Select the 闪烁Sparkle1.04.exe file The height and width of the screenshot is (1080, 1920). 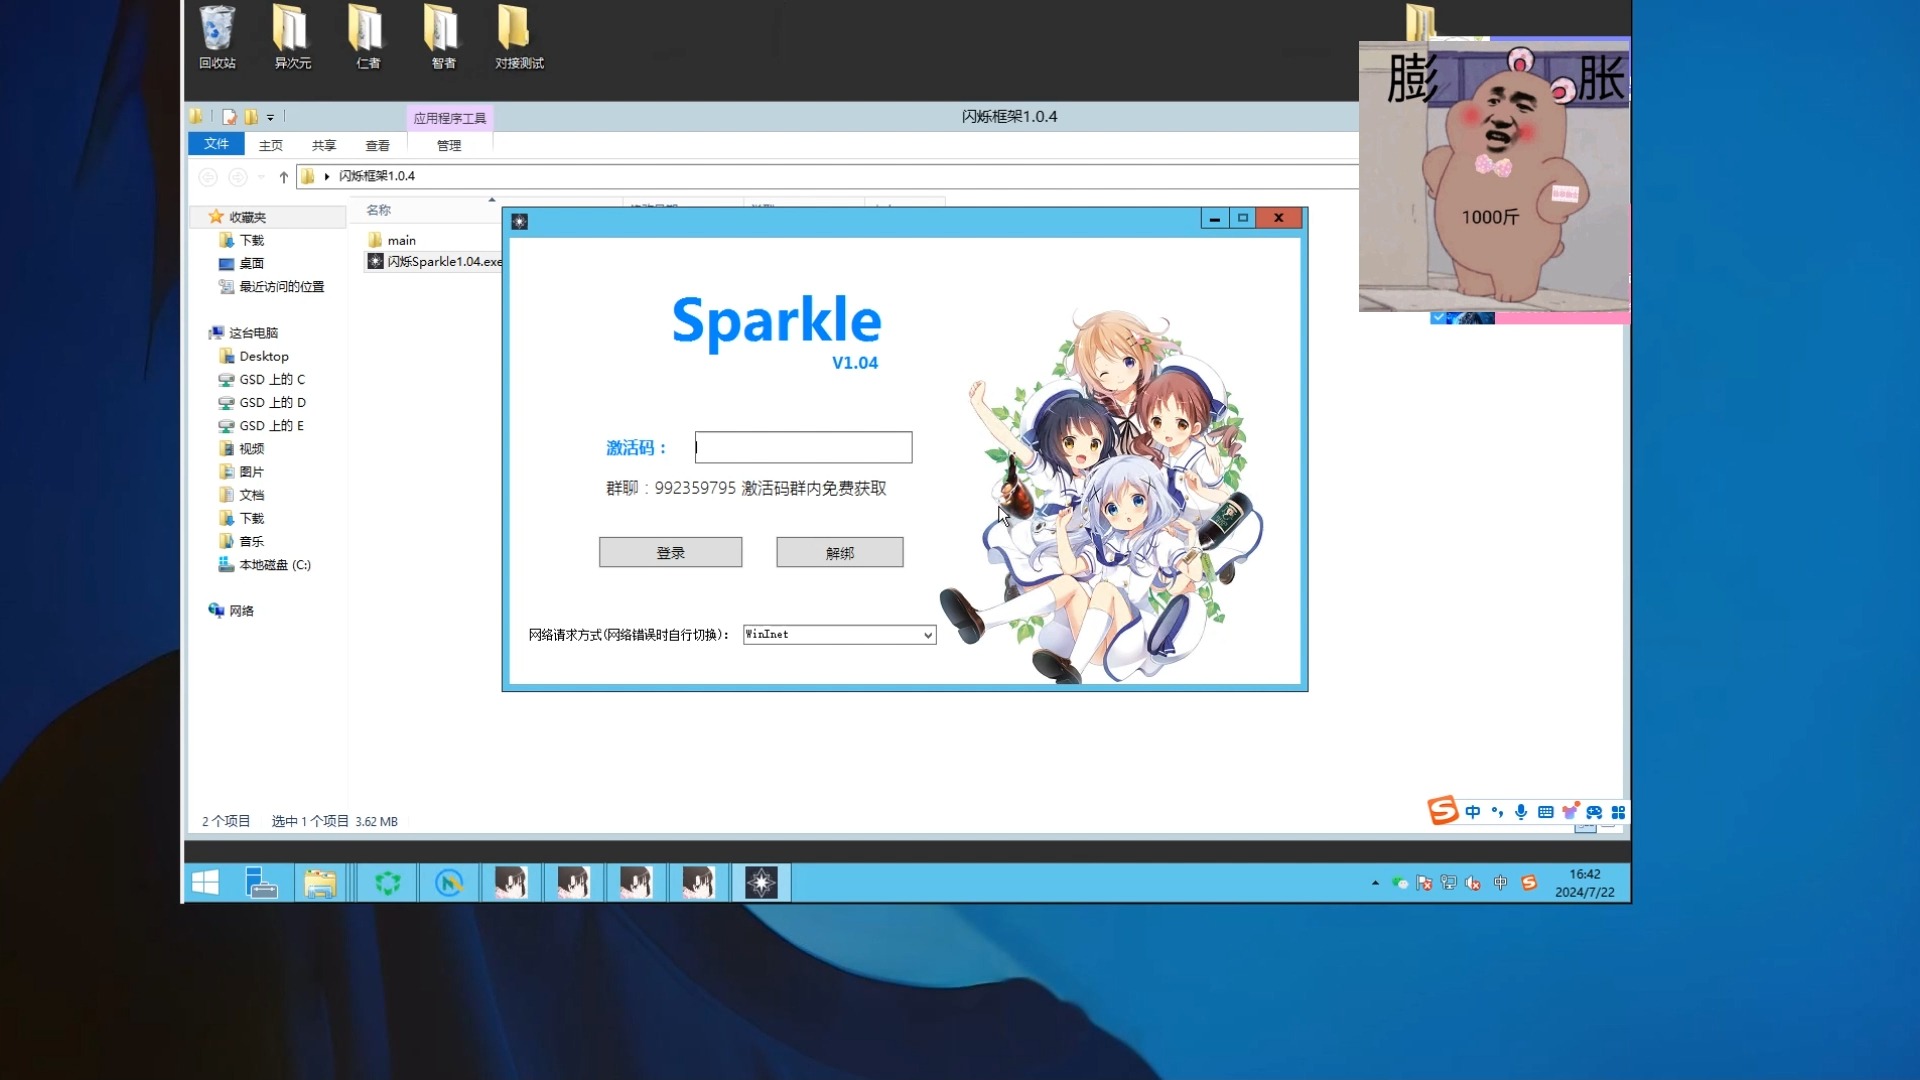(435, 261)
